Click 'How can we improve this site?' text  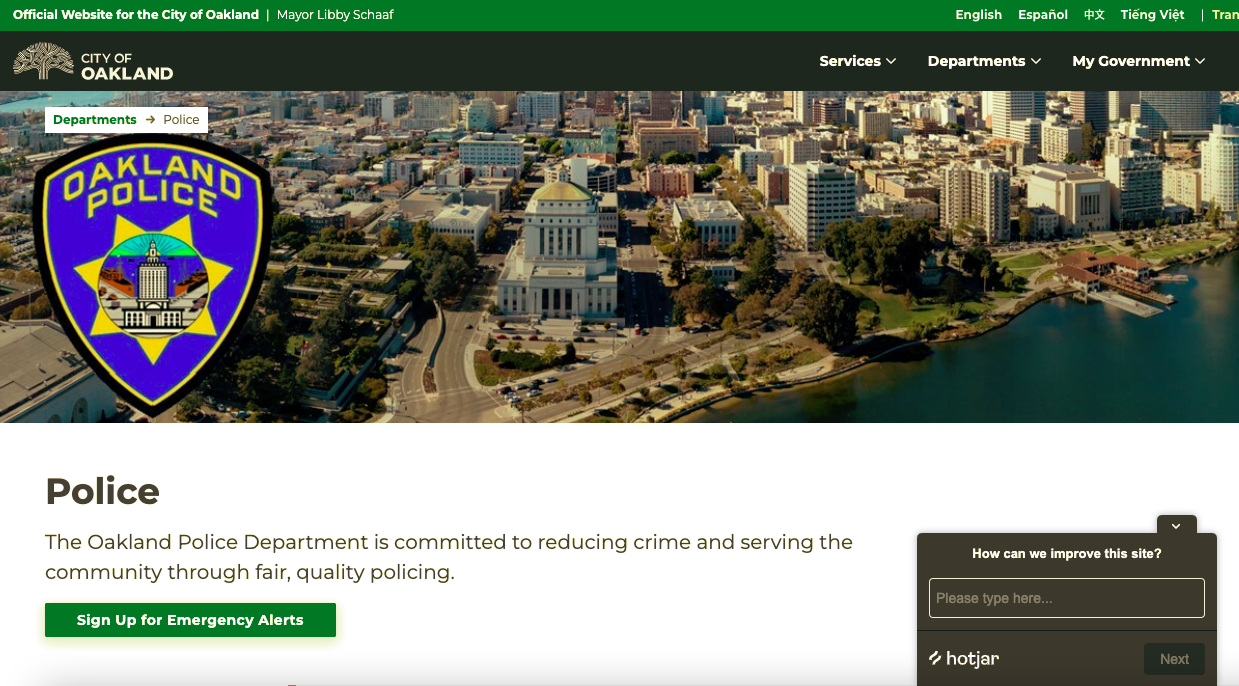coord(1067,553)
